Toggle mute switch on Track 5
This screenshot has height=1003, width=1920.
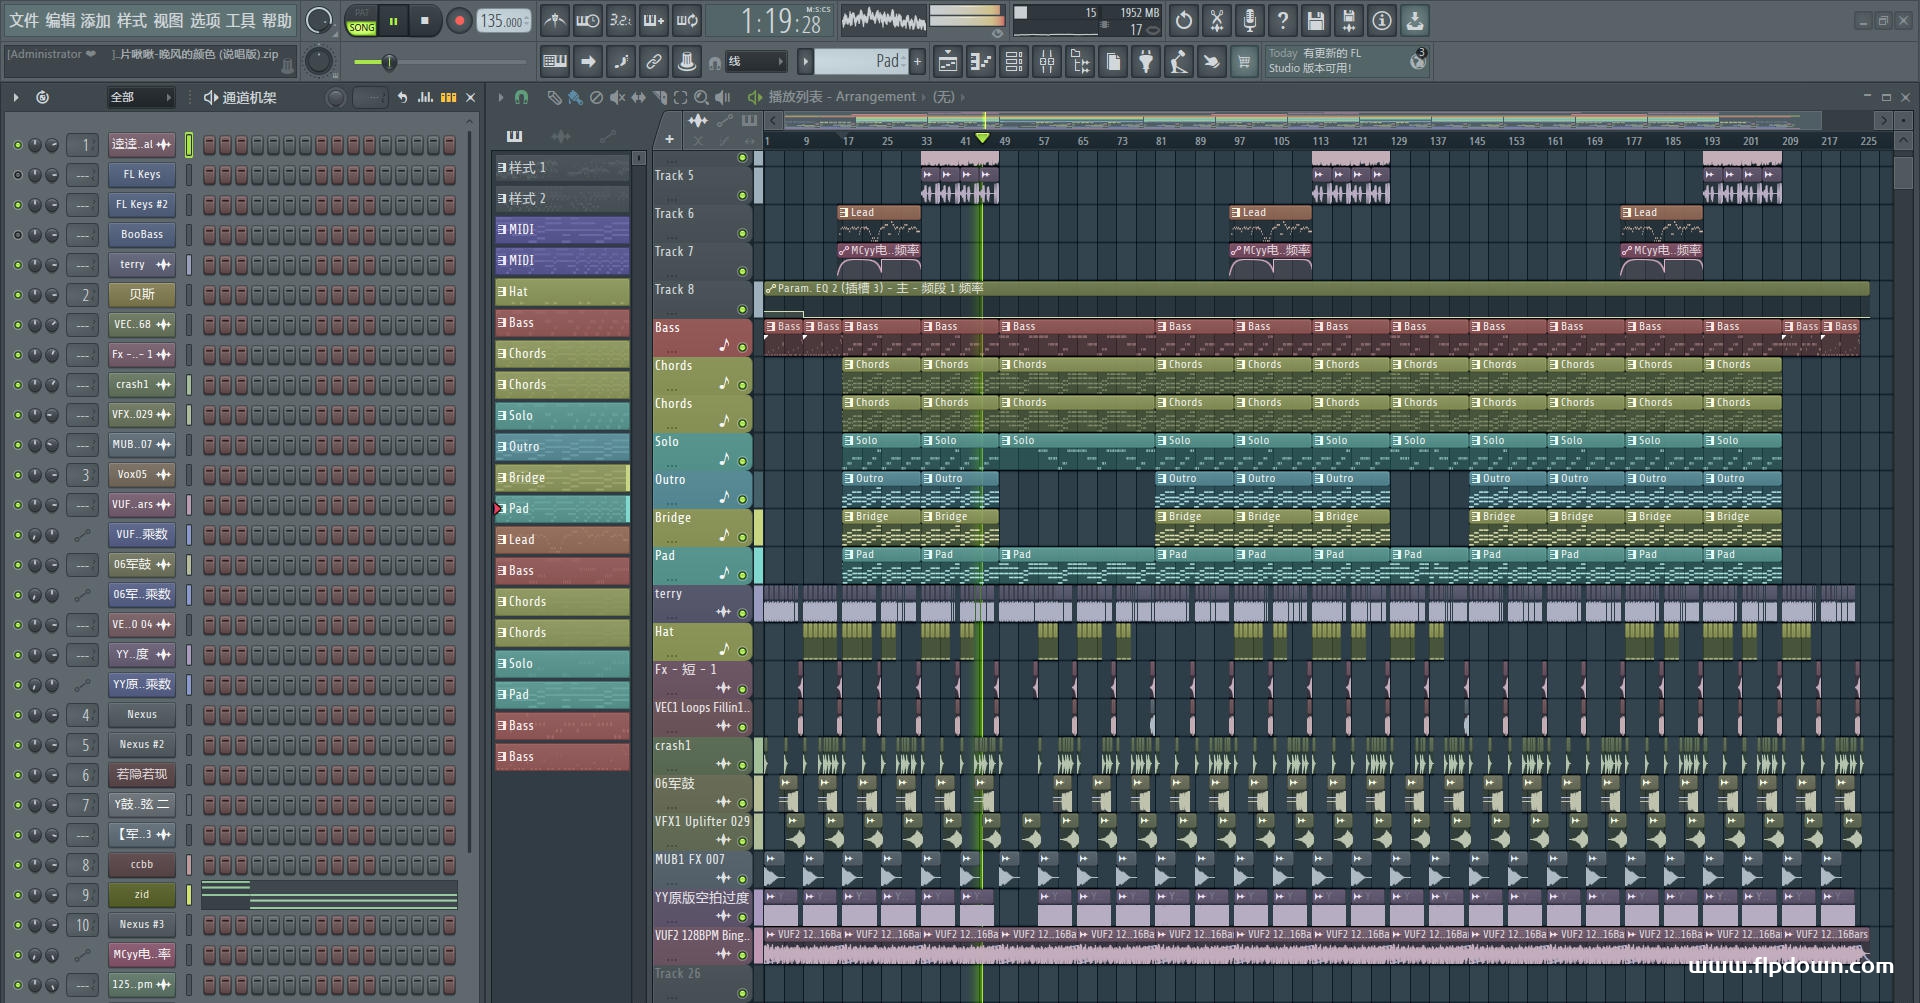pos(742,195)
